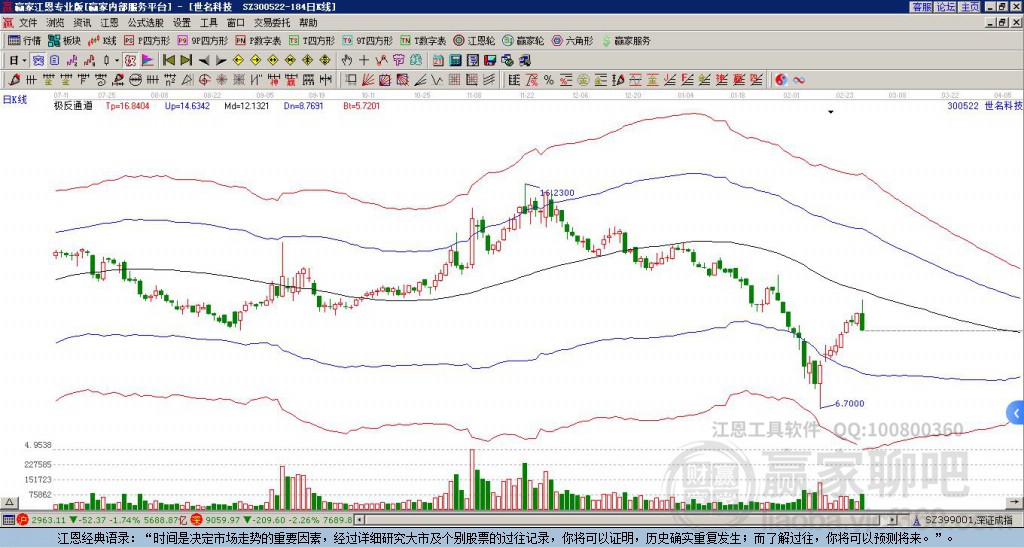Open the 交易委托 menu
1024x548 pixels.
pyautogui.click(x=272, y=23)
